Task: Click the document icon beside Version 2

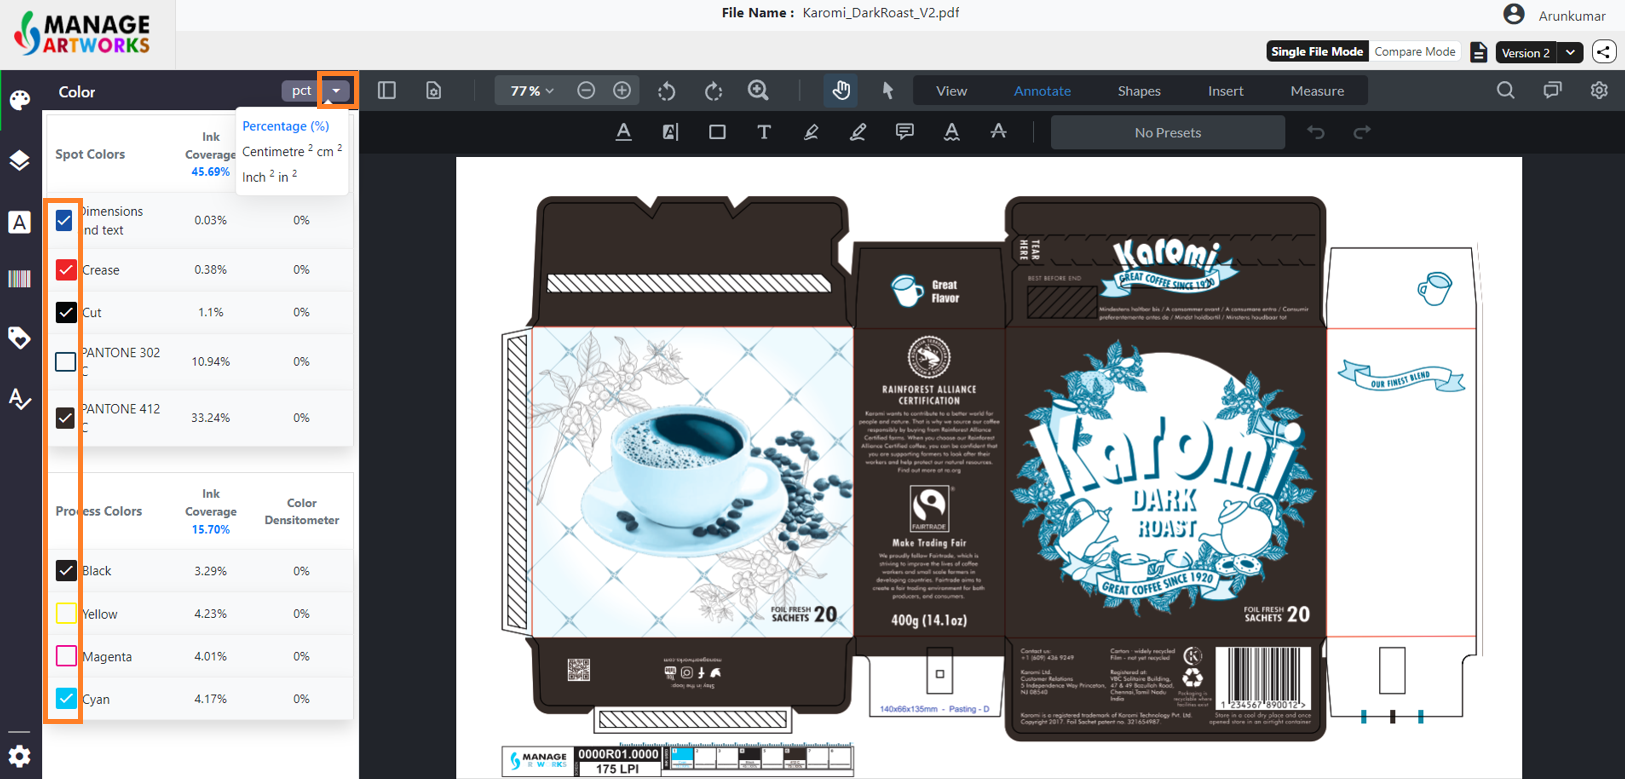Action: (1479, 52)
